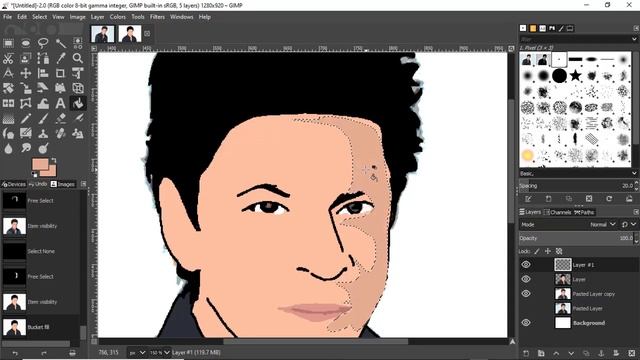Lower the layer with down arrow
Screen dimensions: 640x360
[571, 353]
